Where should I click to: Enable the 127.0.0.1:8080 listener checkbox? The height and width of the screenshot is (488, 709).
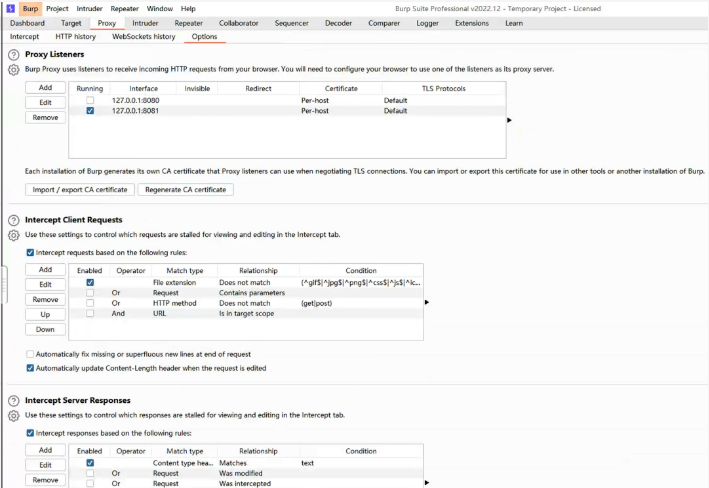click(90, 100)
